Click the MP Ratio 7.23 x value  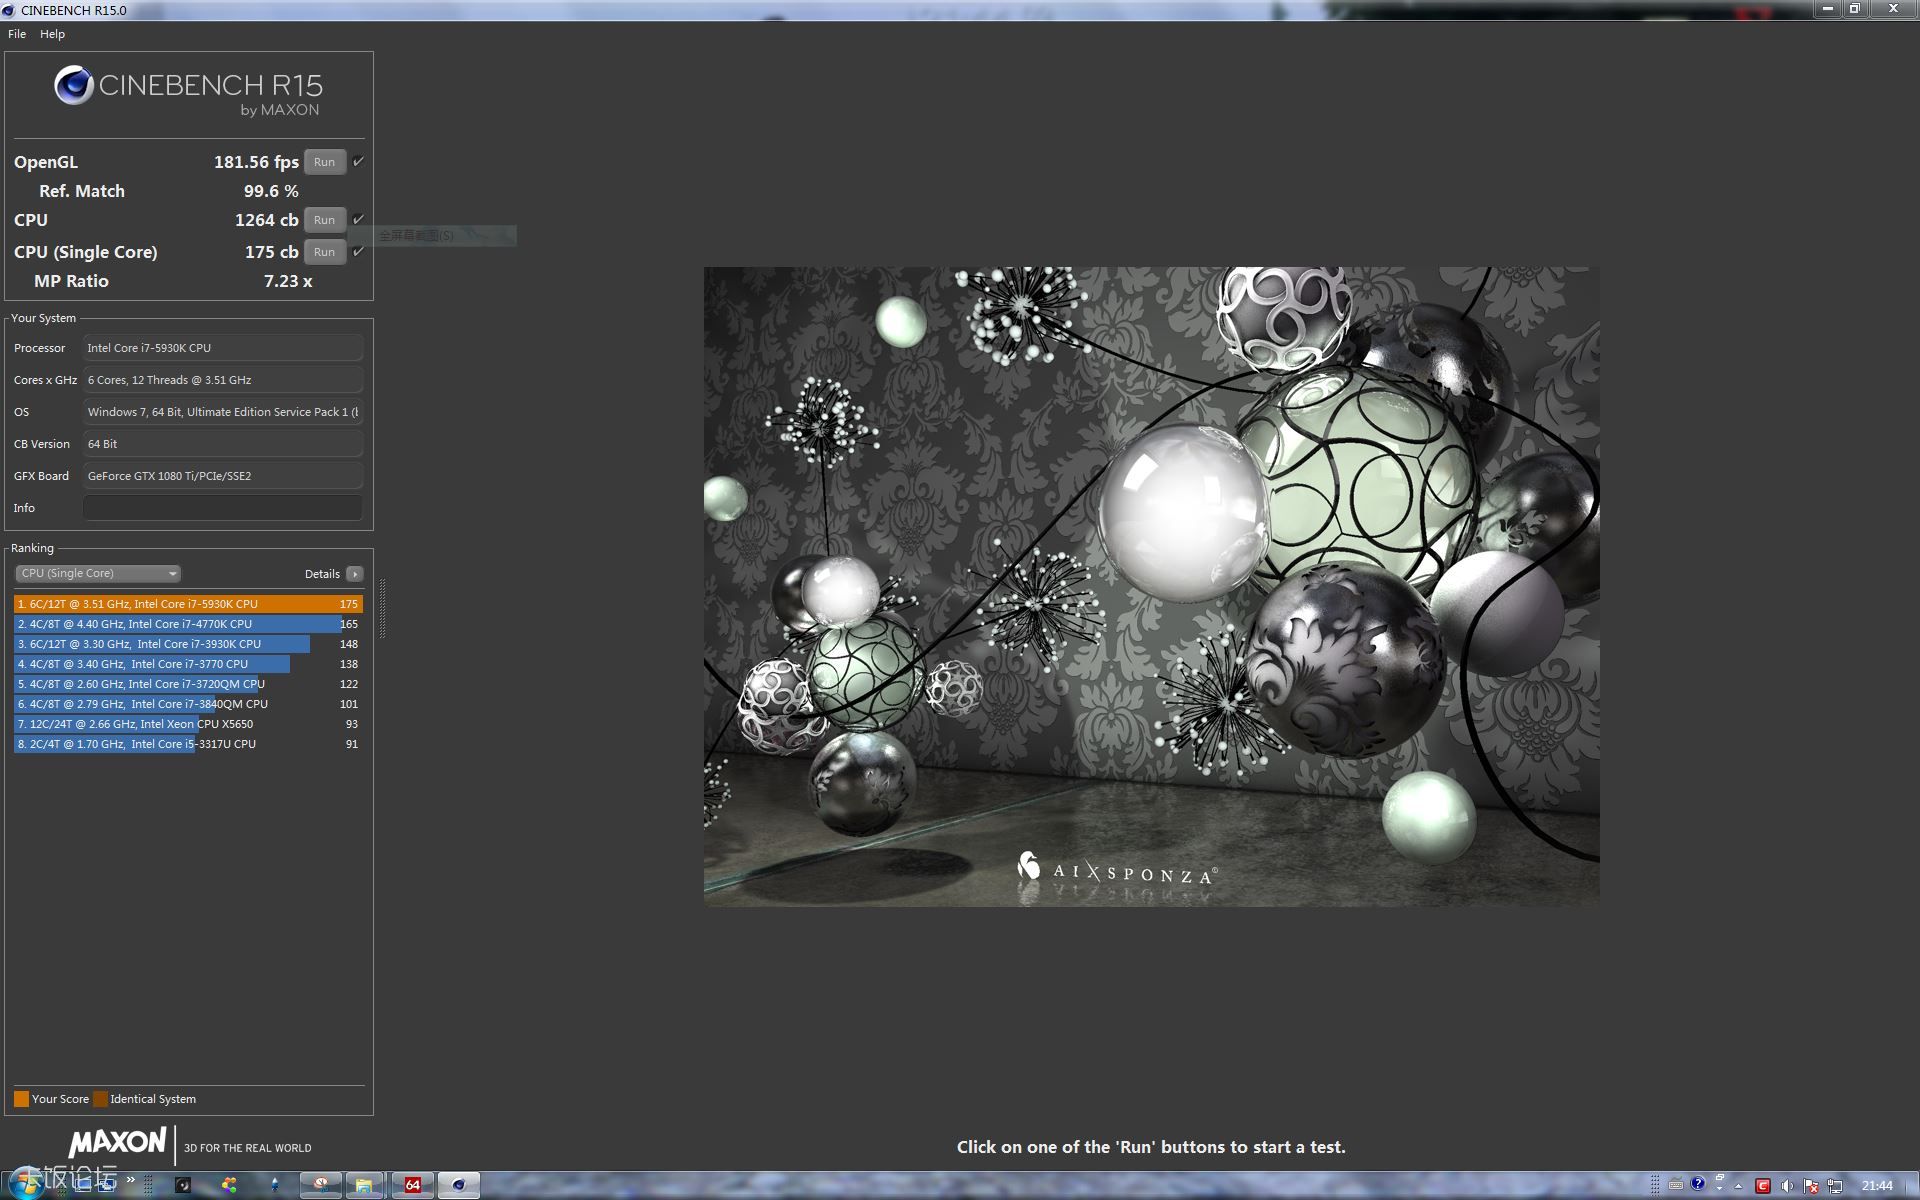(288, 281)
